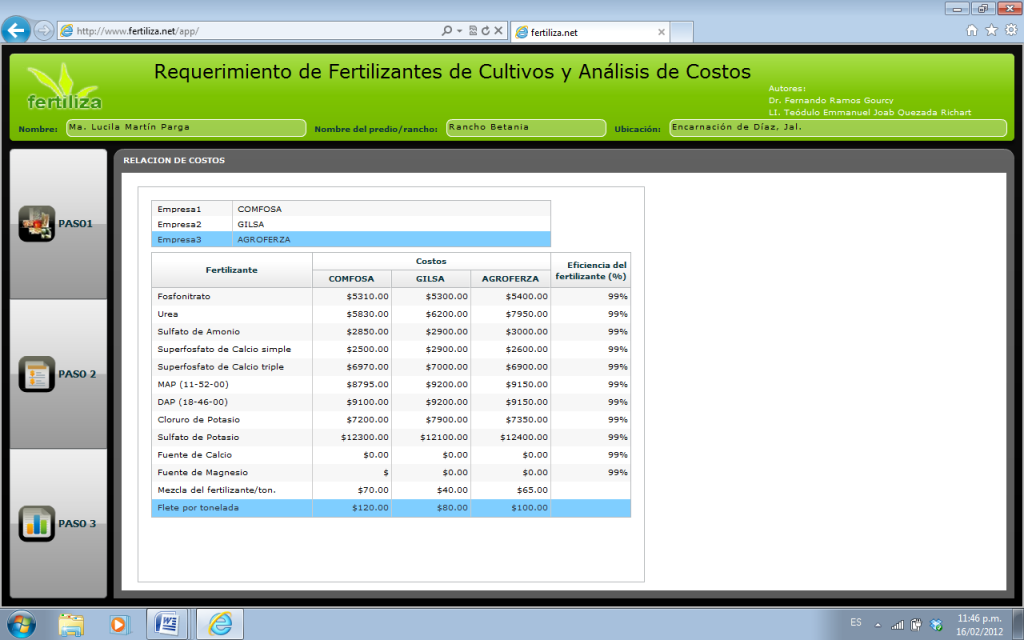Select the DAP (18-46-00) row label
The width and height of the screenshot is (1024, 640).
(193, 402)
